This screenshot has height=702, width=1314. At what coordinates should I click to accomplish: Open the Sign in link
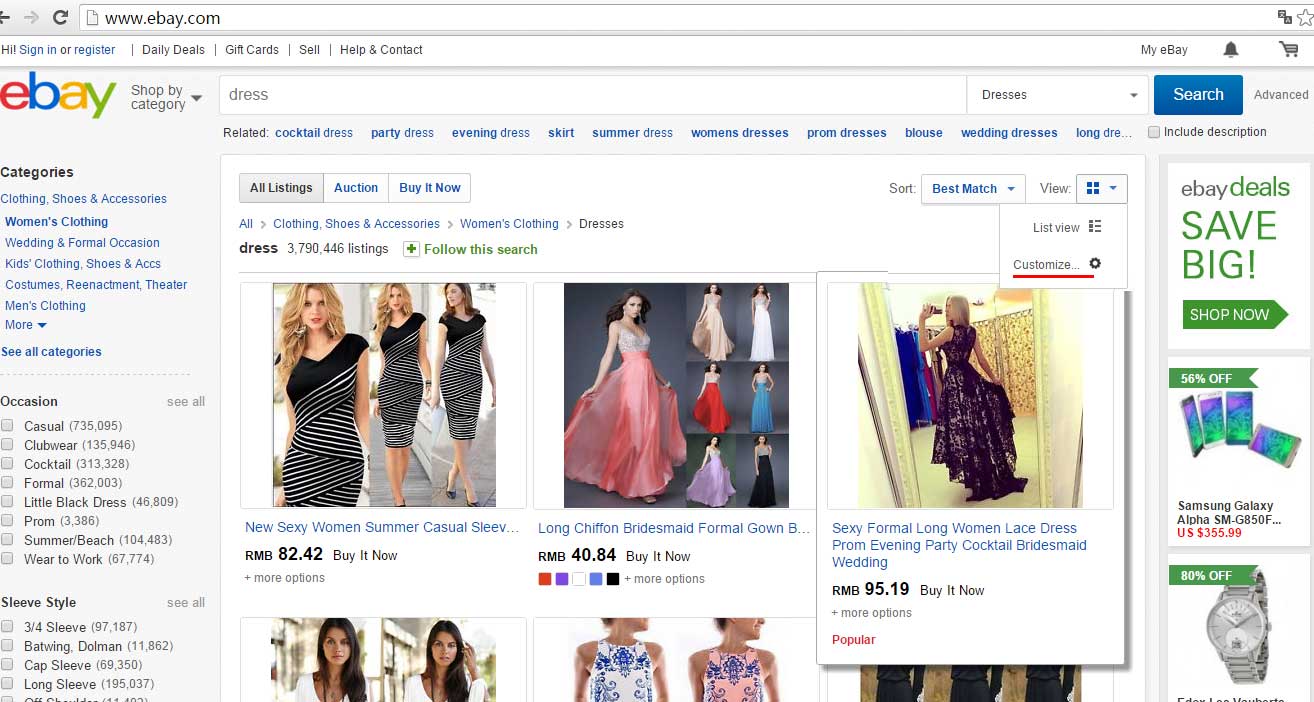pos(38,50)
